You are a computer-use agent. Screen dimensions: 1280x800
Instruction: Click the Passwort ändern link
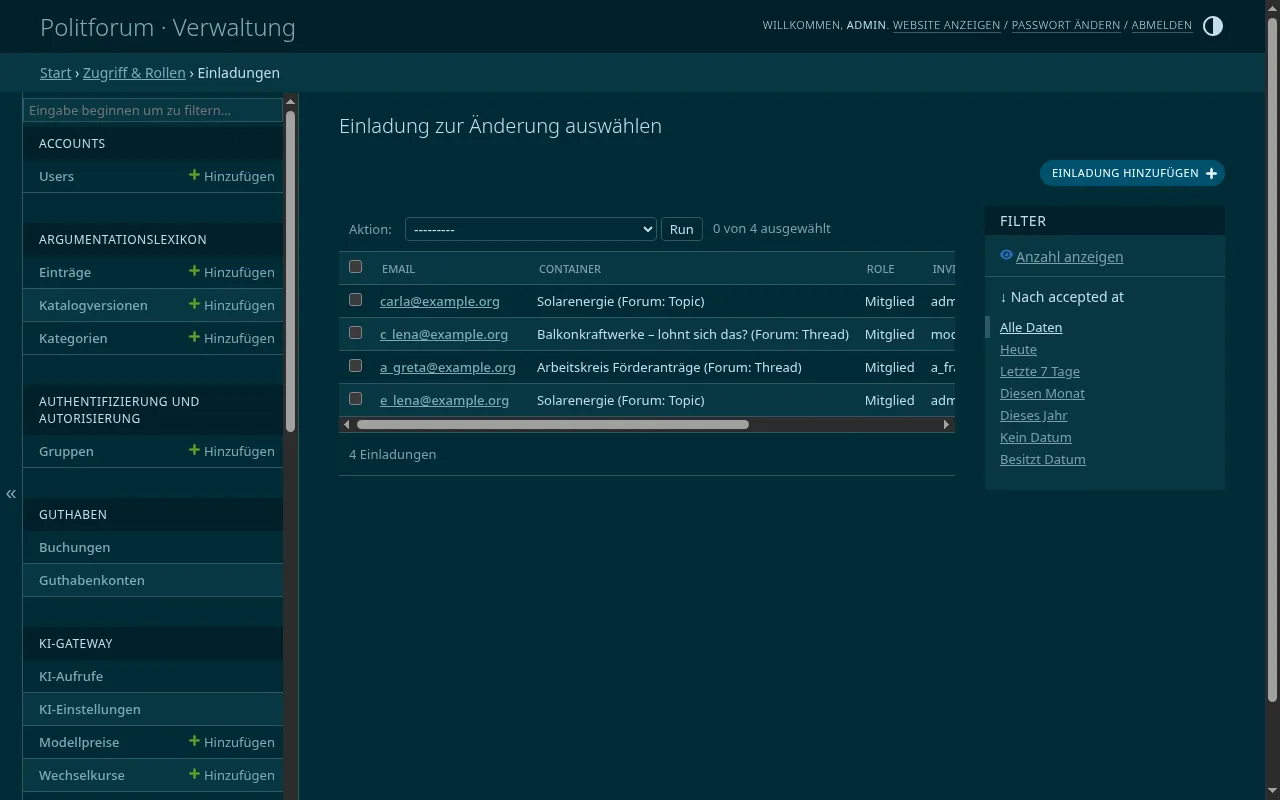coord(1066,25)
